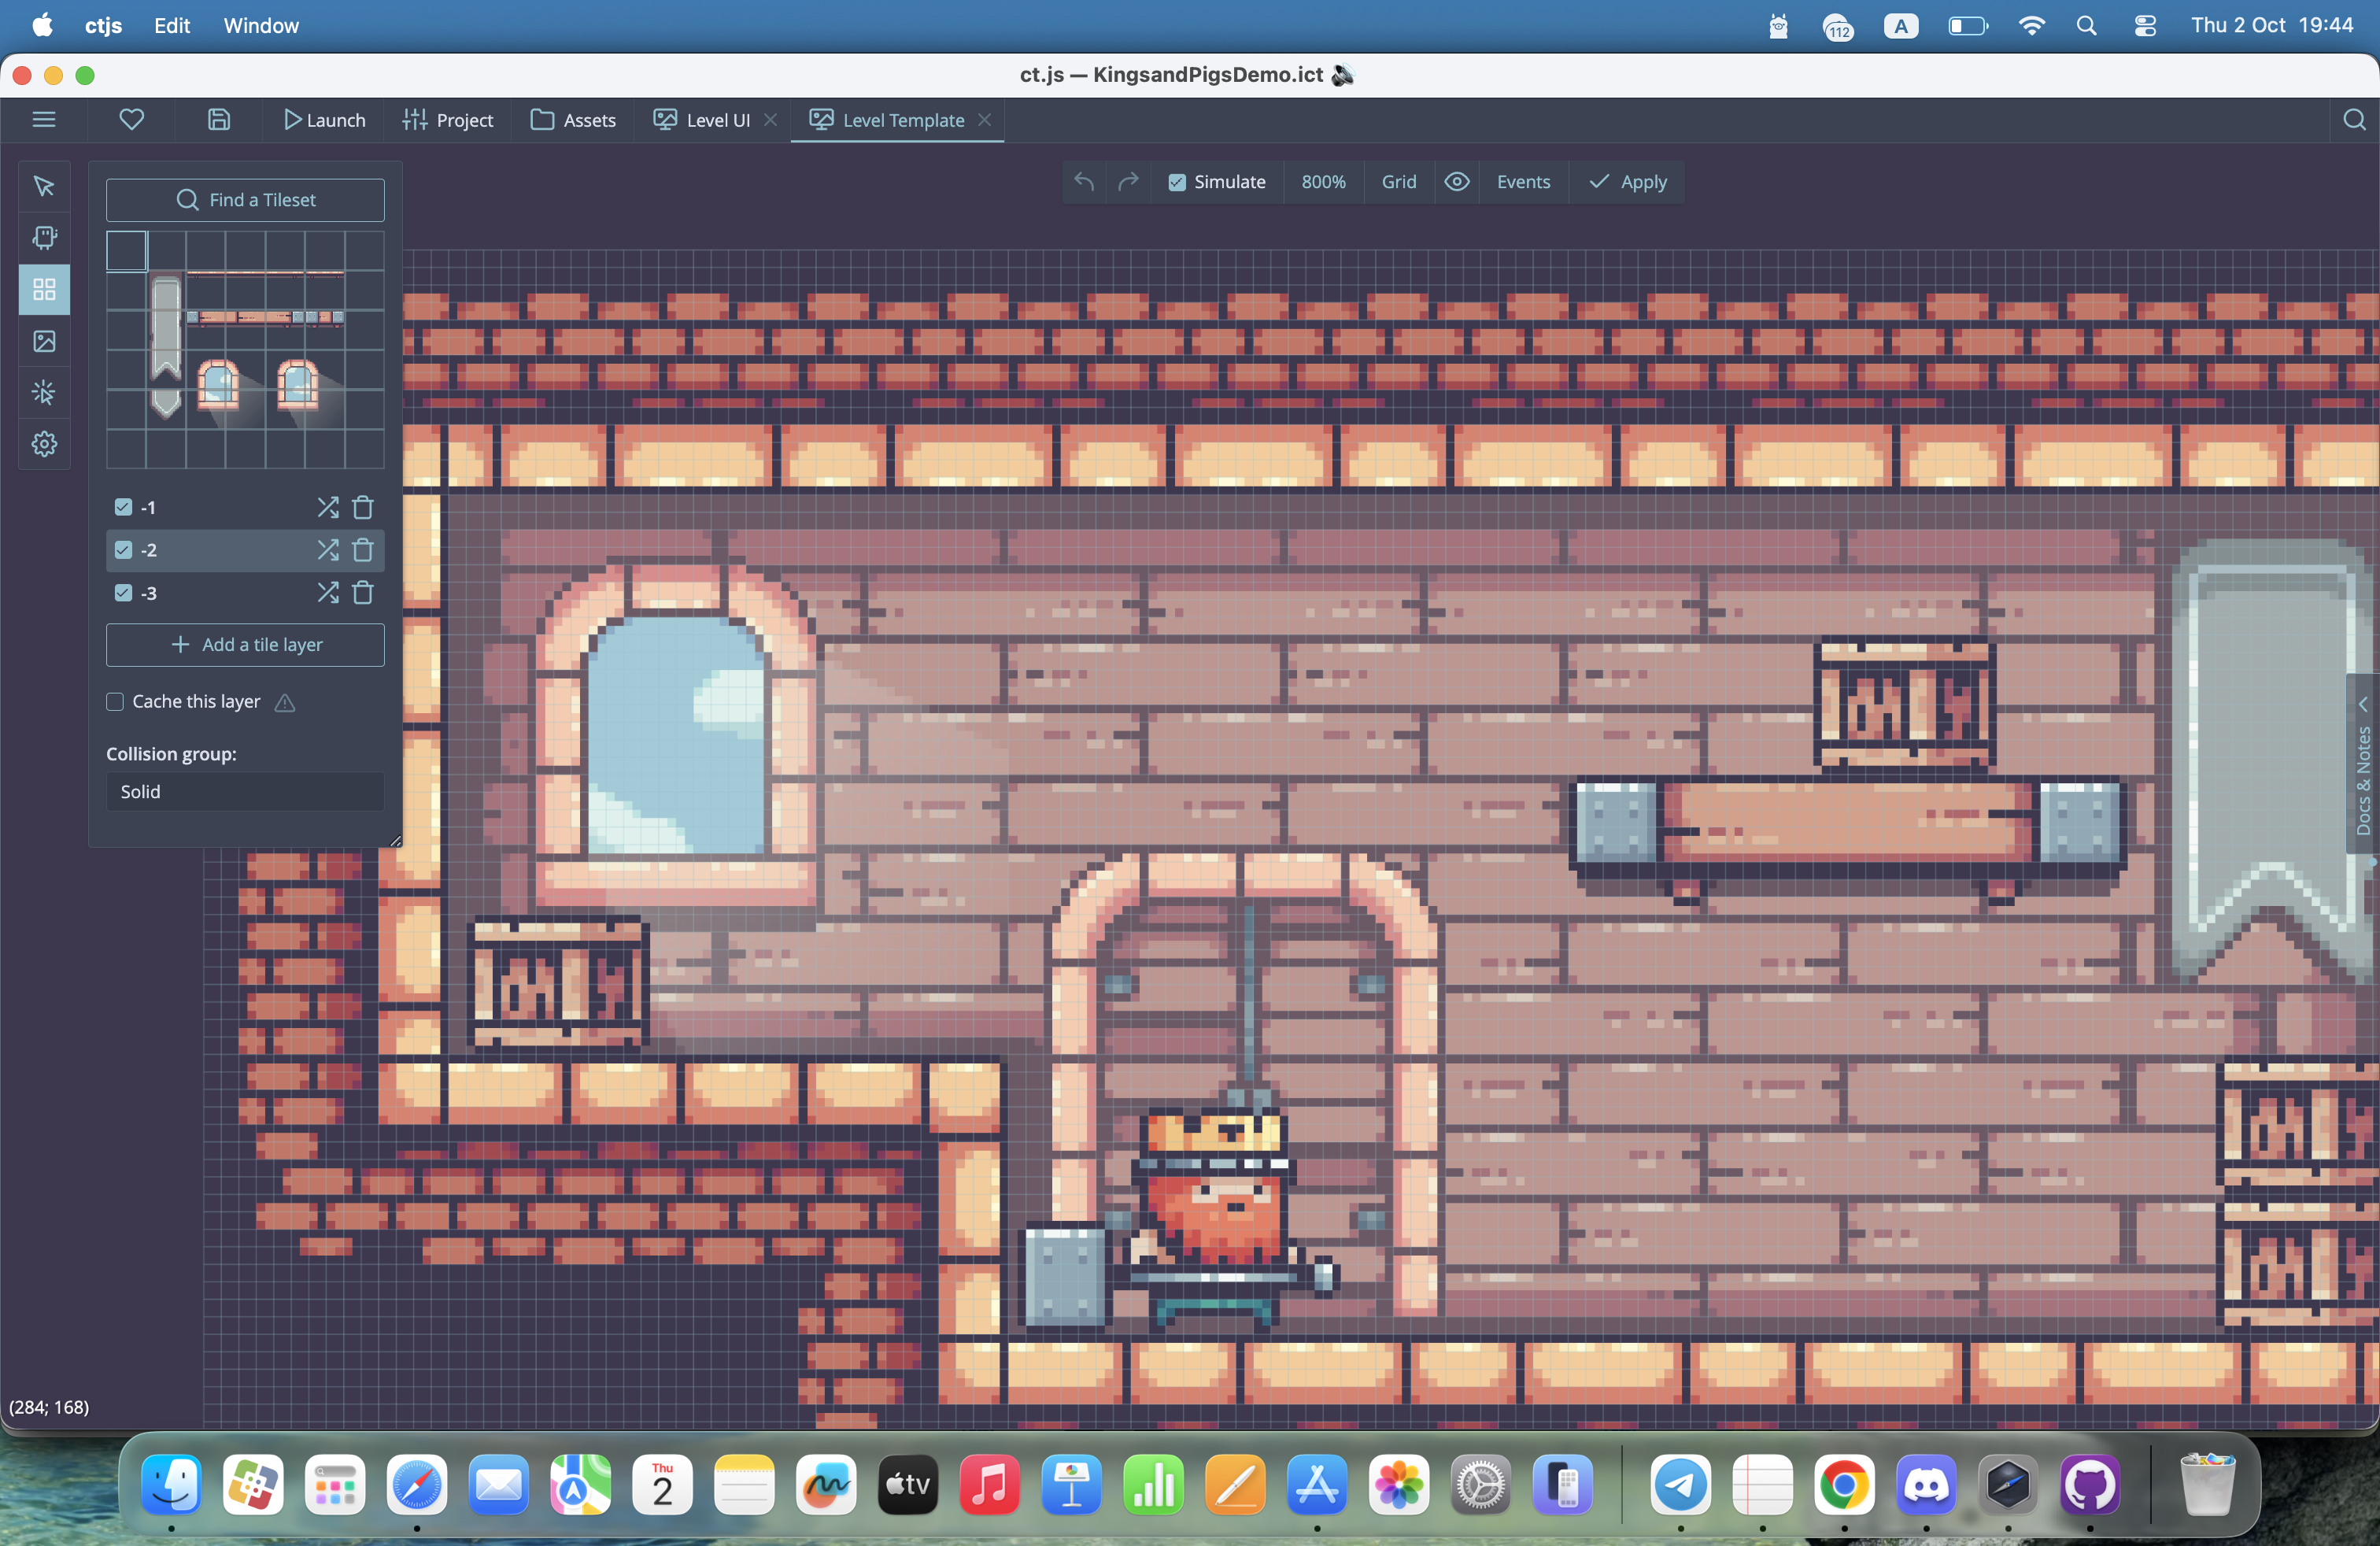Toggle the Simulate checkbox
The image size is (2380, 1546).
[1177, 182]
